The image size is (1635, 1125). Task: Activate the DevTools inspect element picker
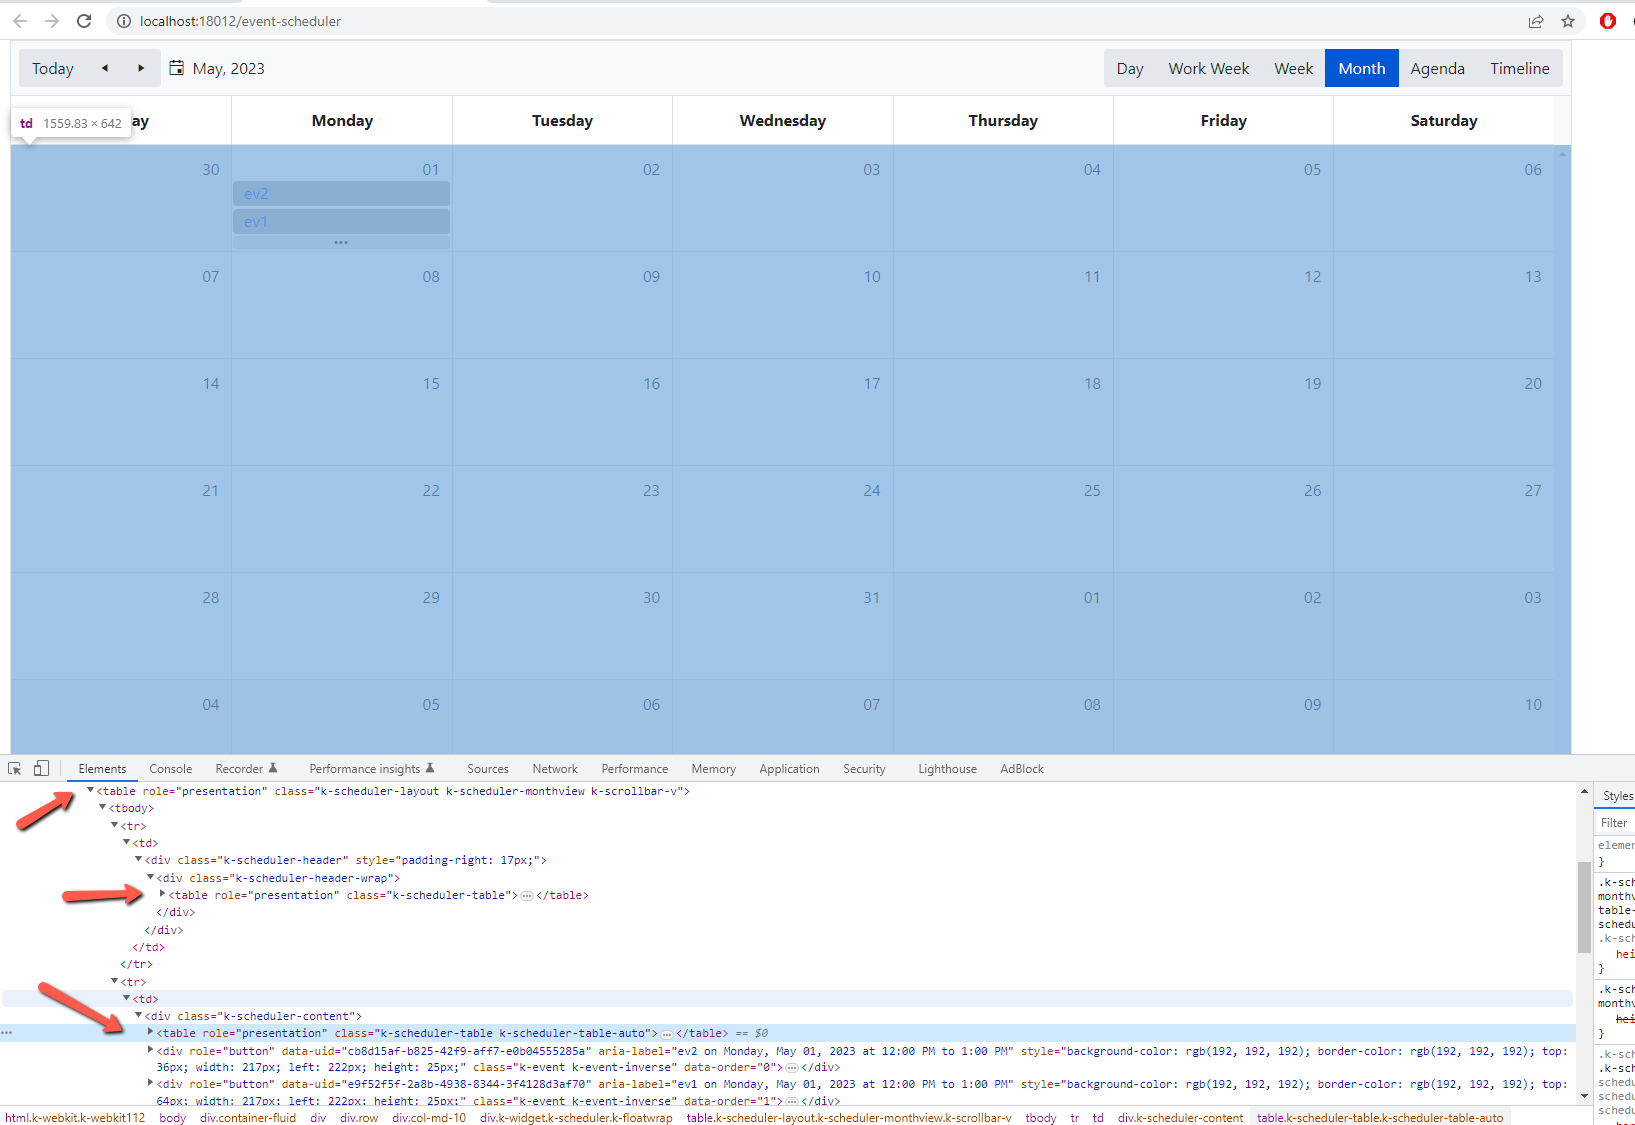(x=15, y=769)
